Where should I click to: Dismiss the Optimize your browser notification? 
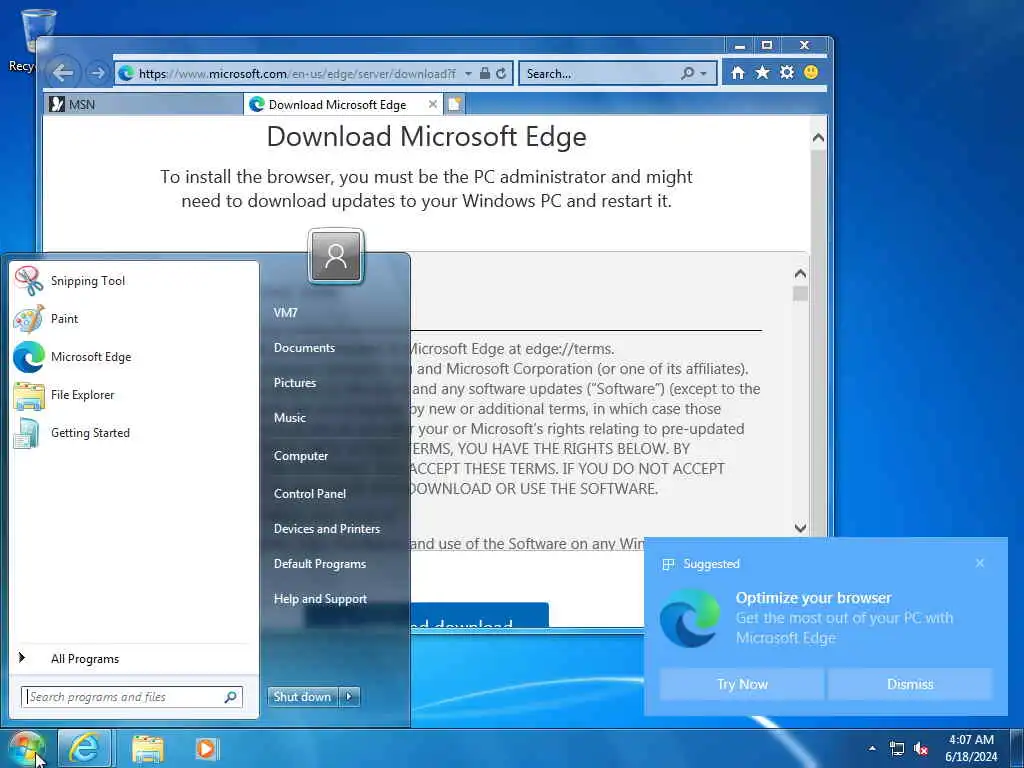click(910, 684)
